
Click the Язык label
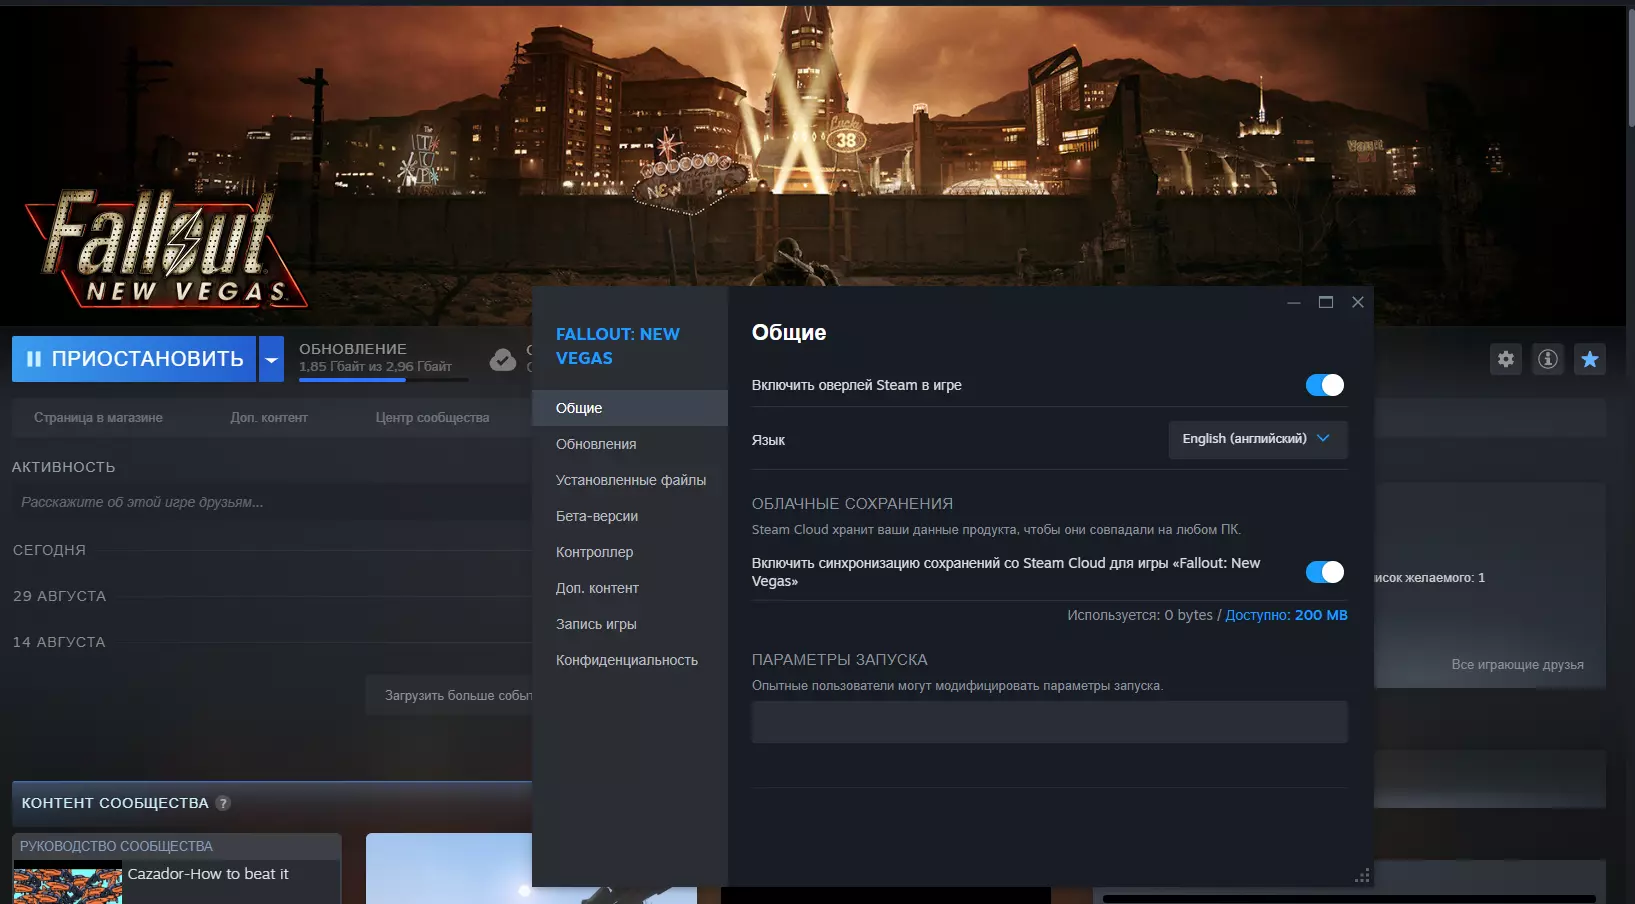768,440
